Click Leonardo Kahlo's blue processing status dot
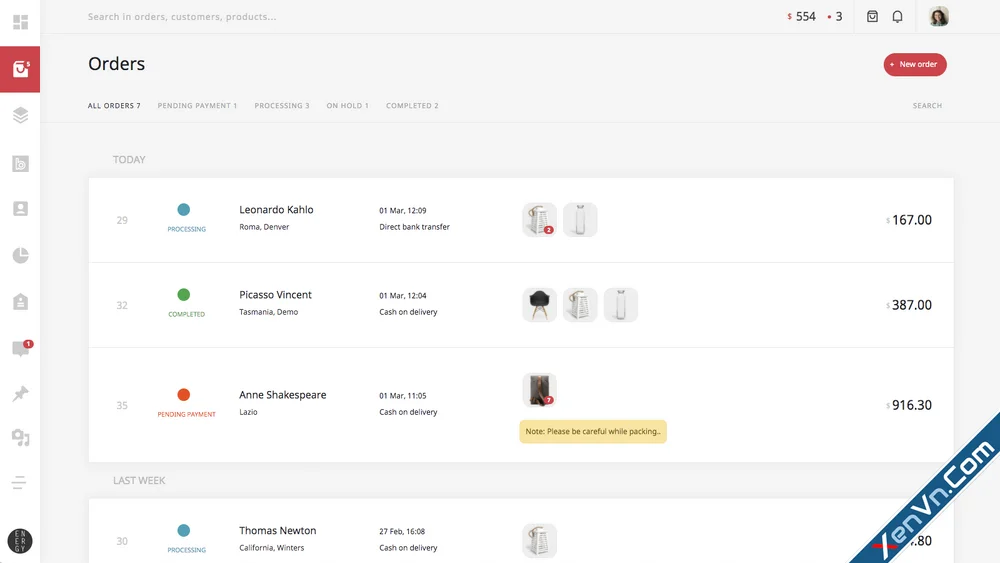The height and width of the screenshot is (563, 1000). point(184,209)
